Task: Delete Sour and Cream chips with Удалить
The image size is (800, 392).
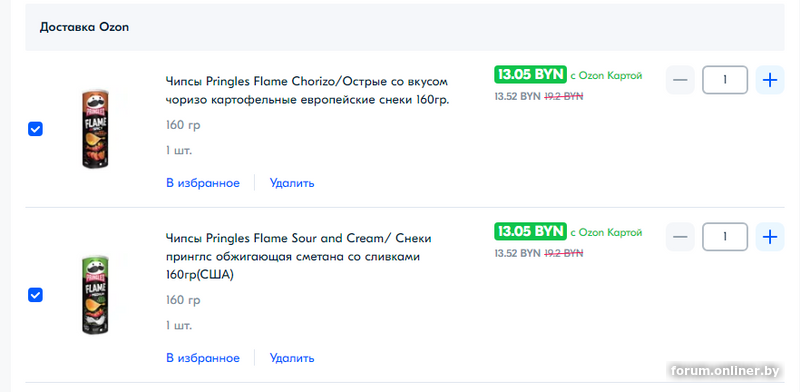Action: coord(292,358)
